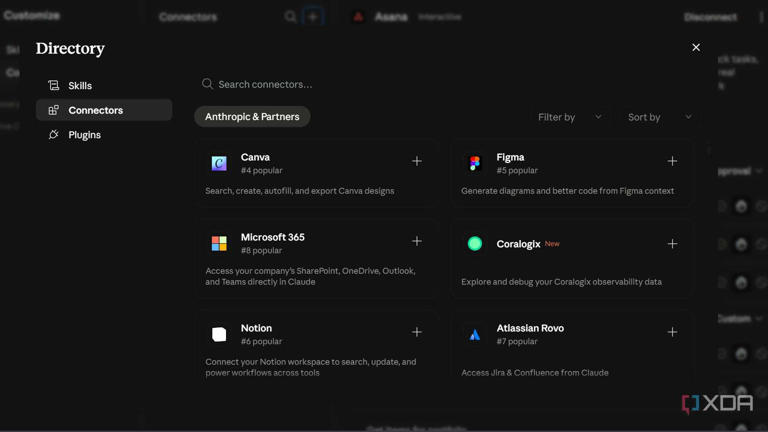This screenshot has height=432, width=768.
Task: Add the Microsoft 365 connector
Action: tap(417, 241)
